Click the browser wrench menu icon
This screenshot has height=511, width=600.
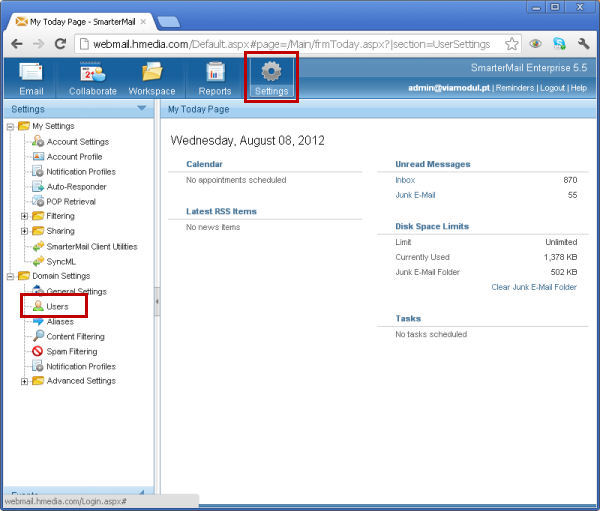tap(583, 44)
